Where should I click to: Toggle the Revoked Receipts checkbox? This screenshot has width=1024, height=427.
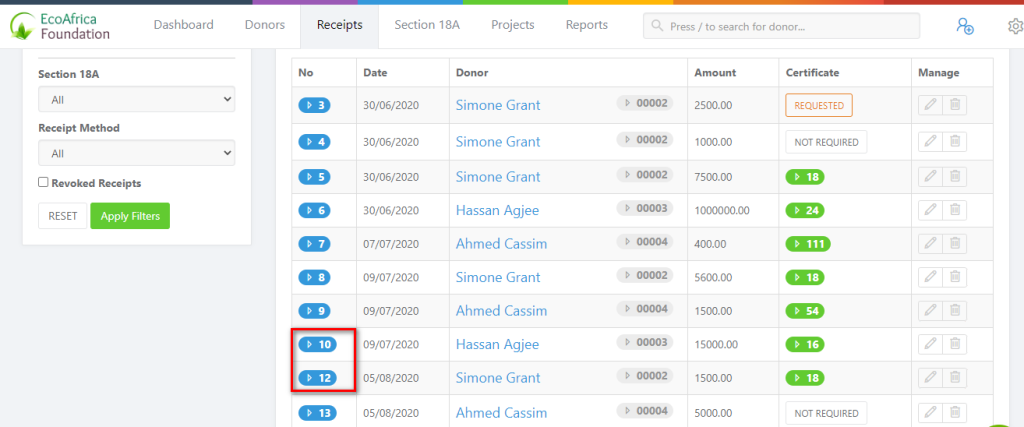point(43,183)
